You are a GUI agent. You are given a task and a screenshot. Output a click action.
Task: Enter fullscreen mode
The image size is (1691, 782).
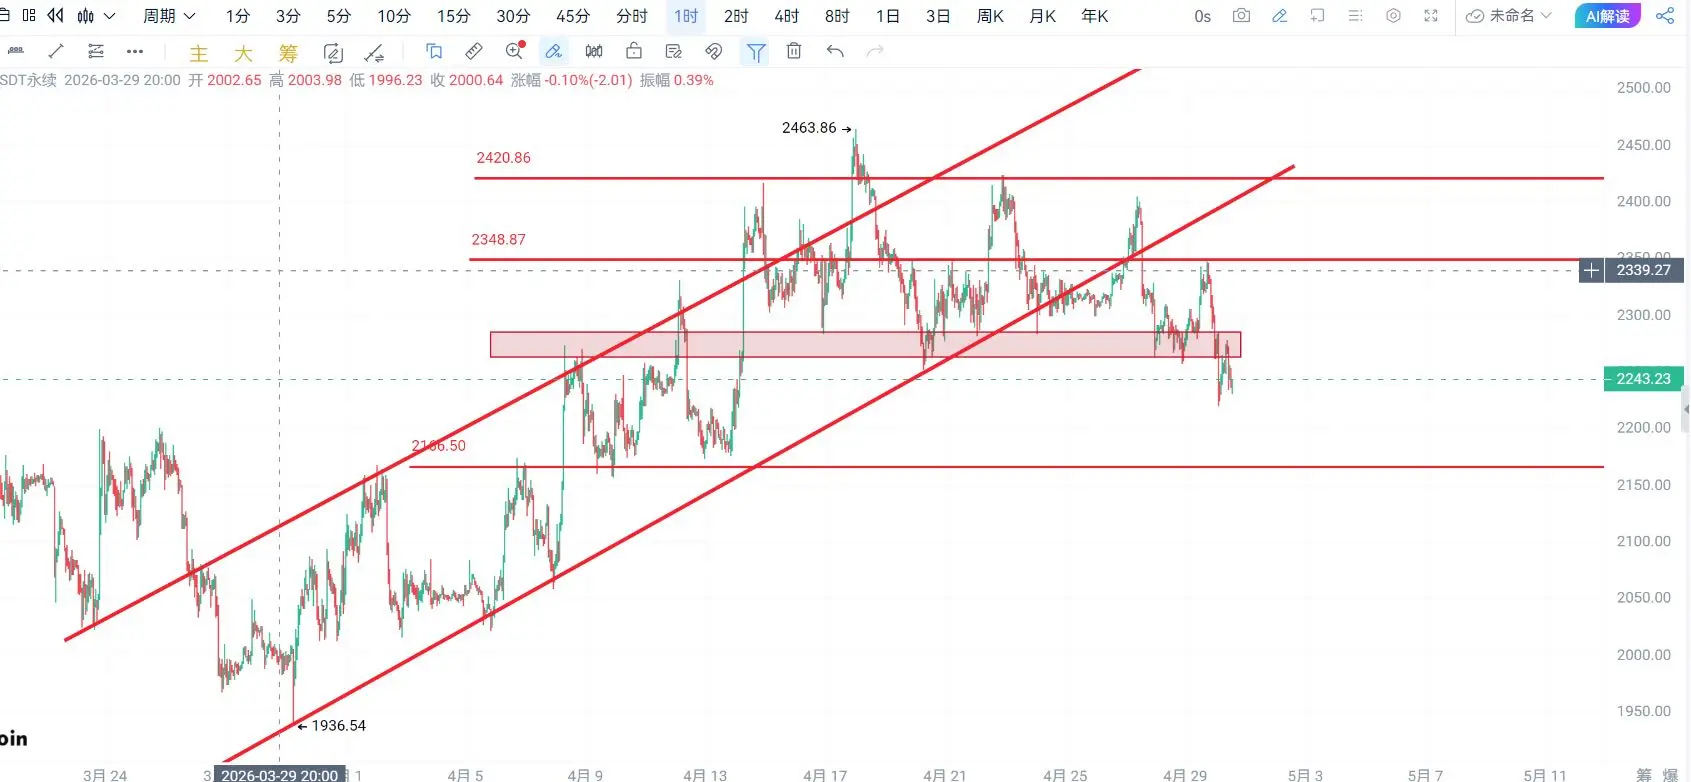coord(1431,16)
